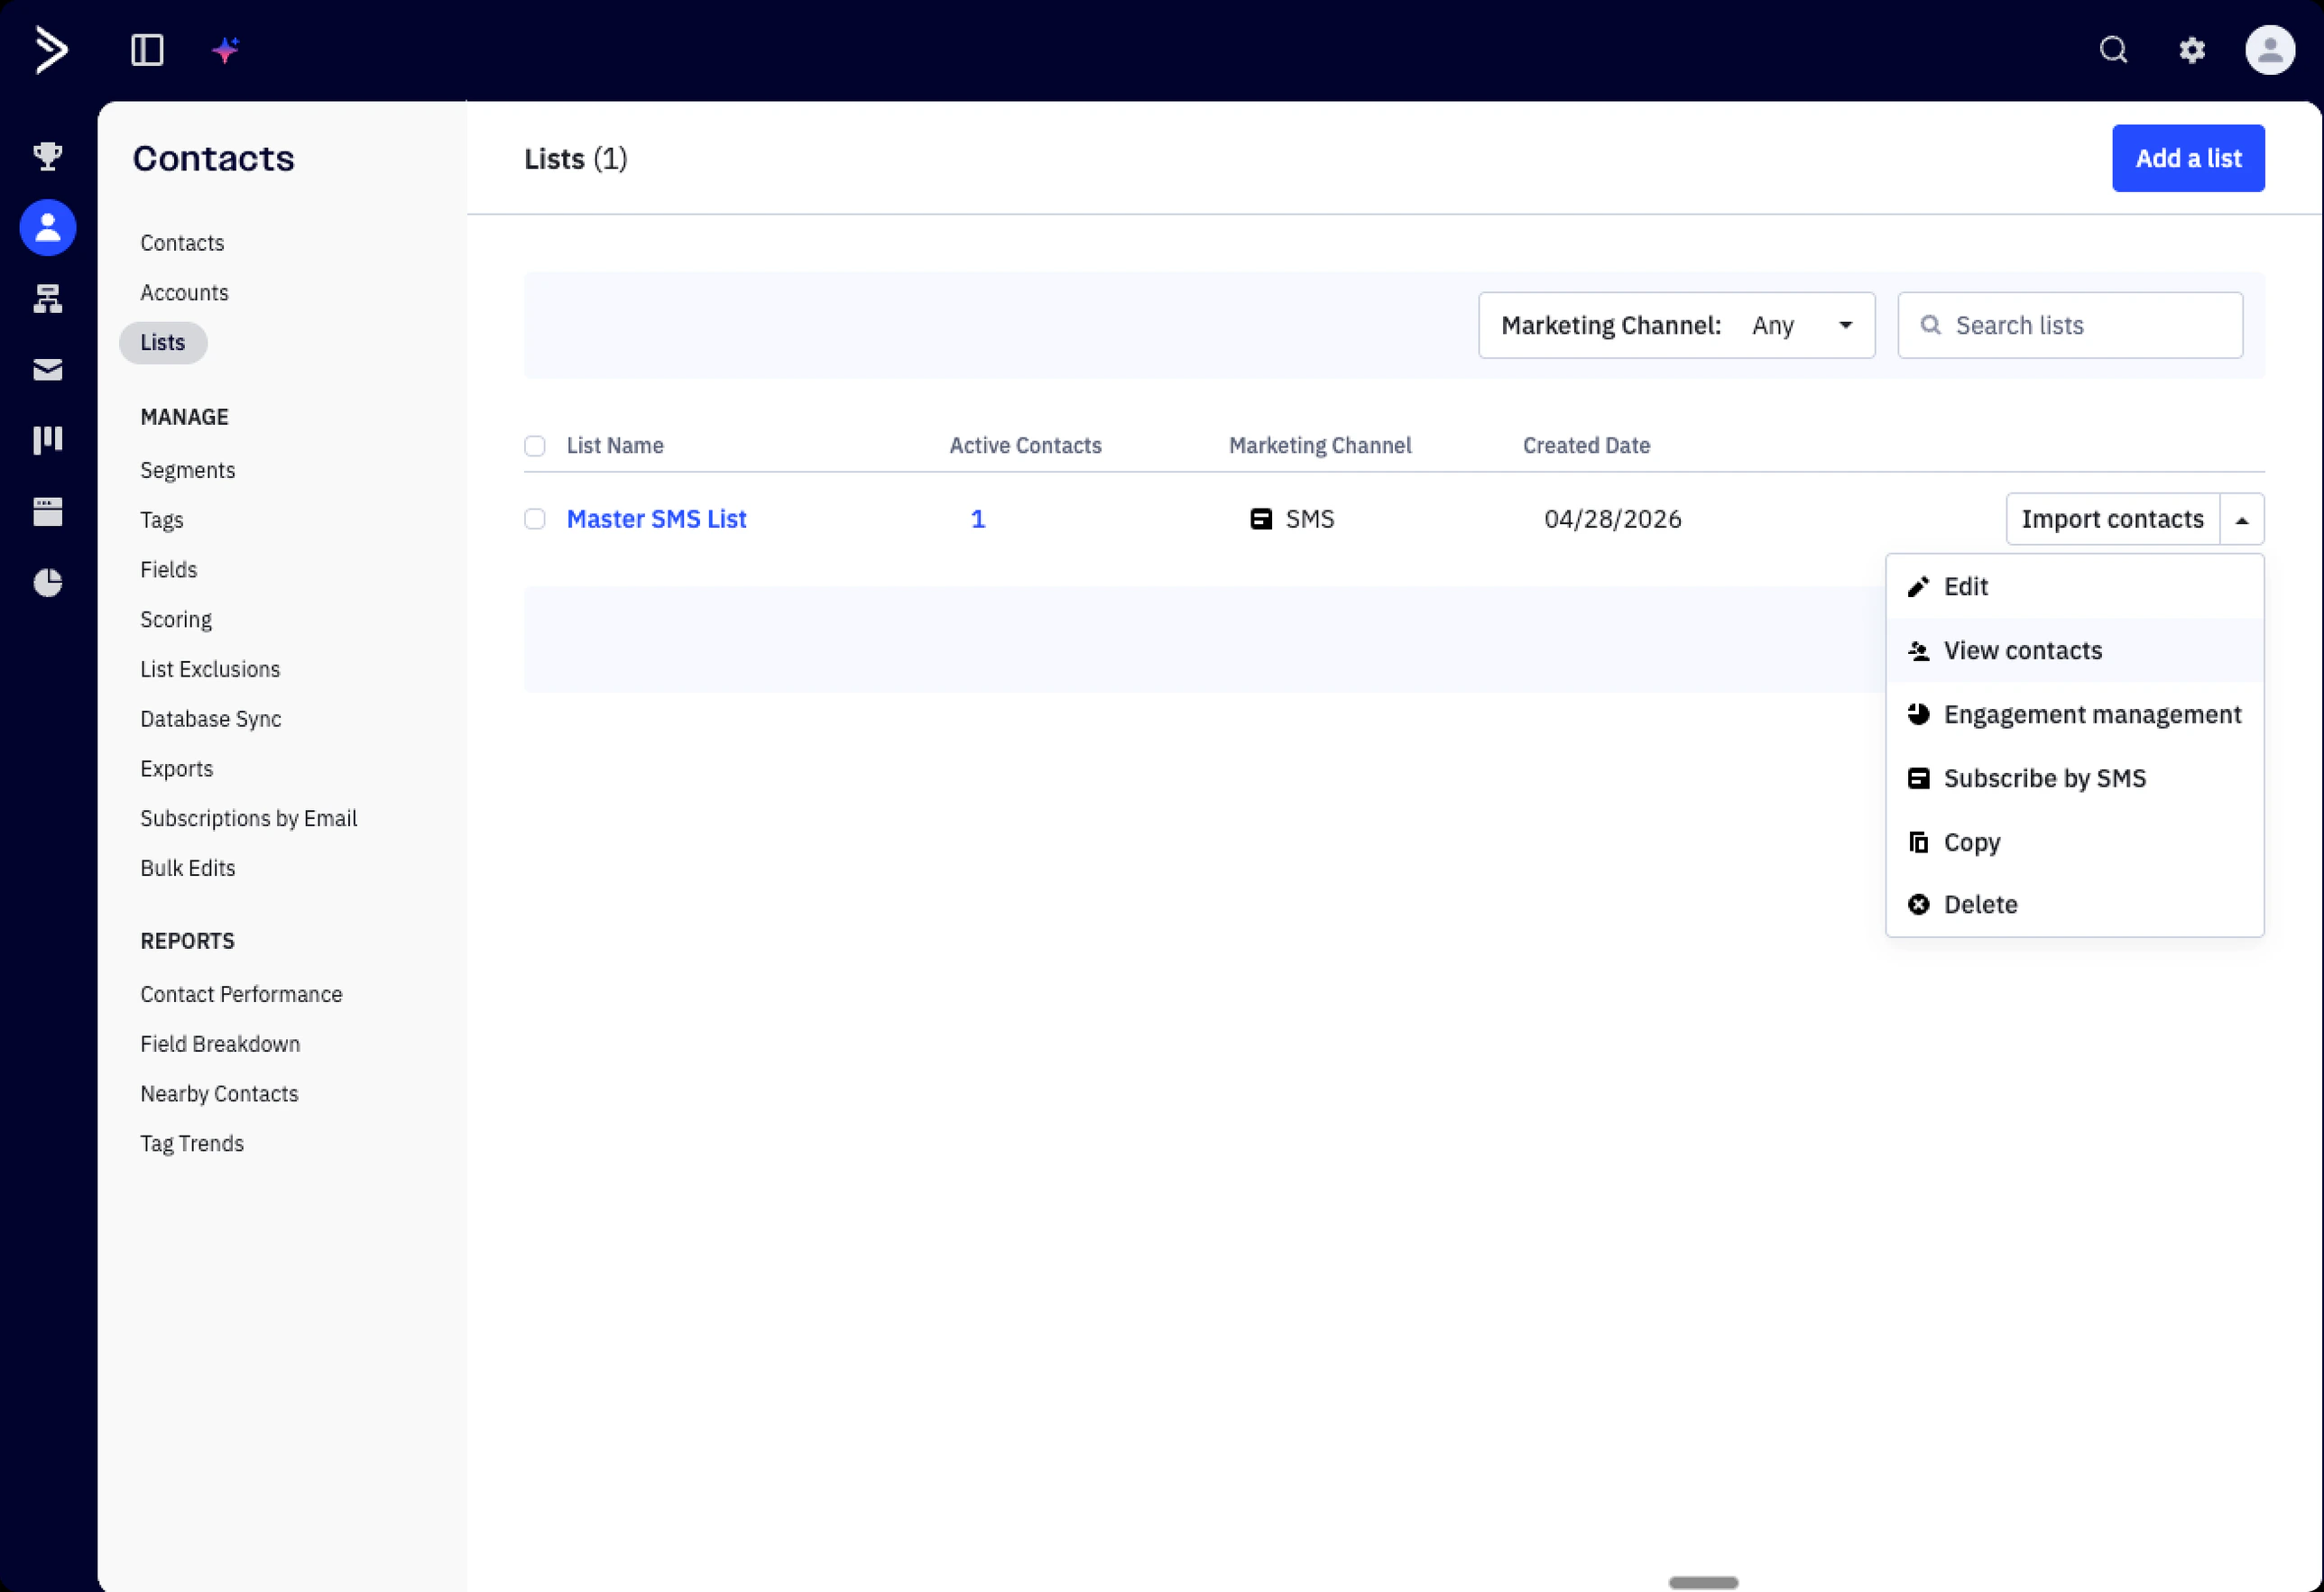Open the Reports pie chart icon
Screen dimensions: 2324x1592
coord(48,582)
